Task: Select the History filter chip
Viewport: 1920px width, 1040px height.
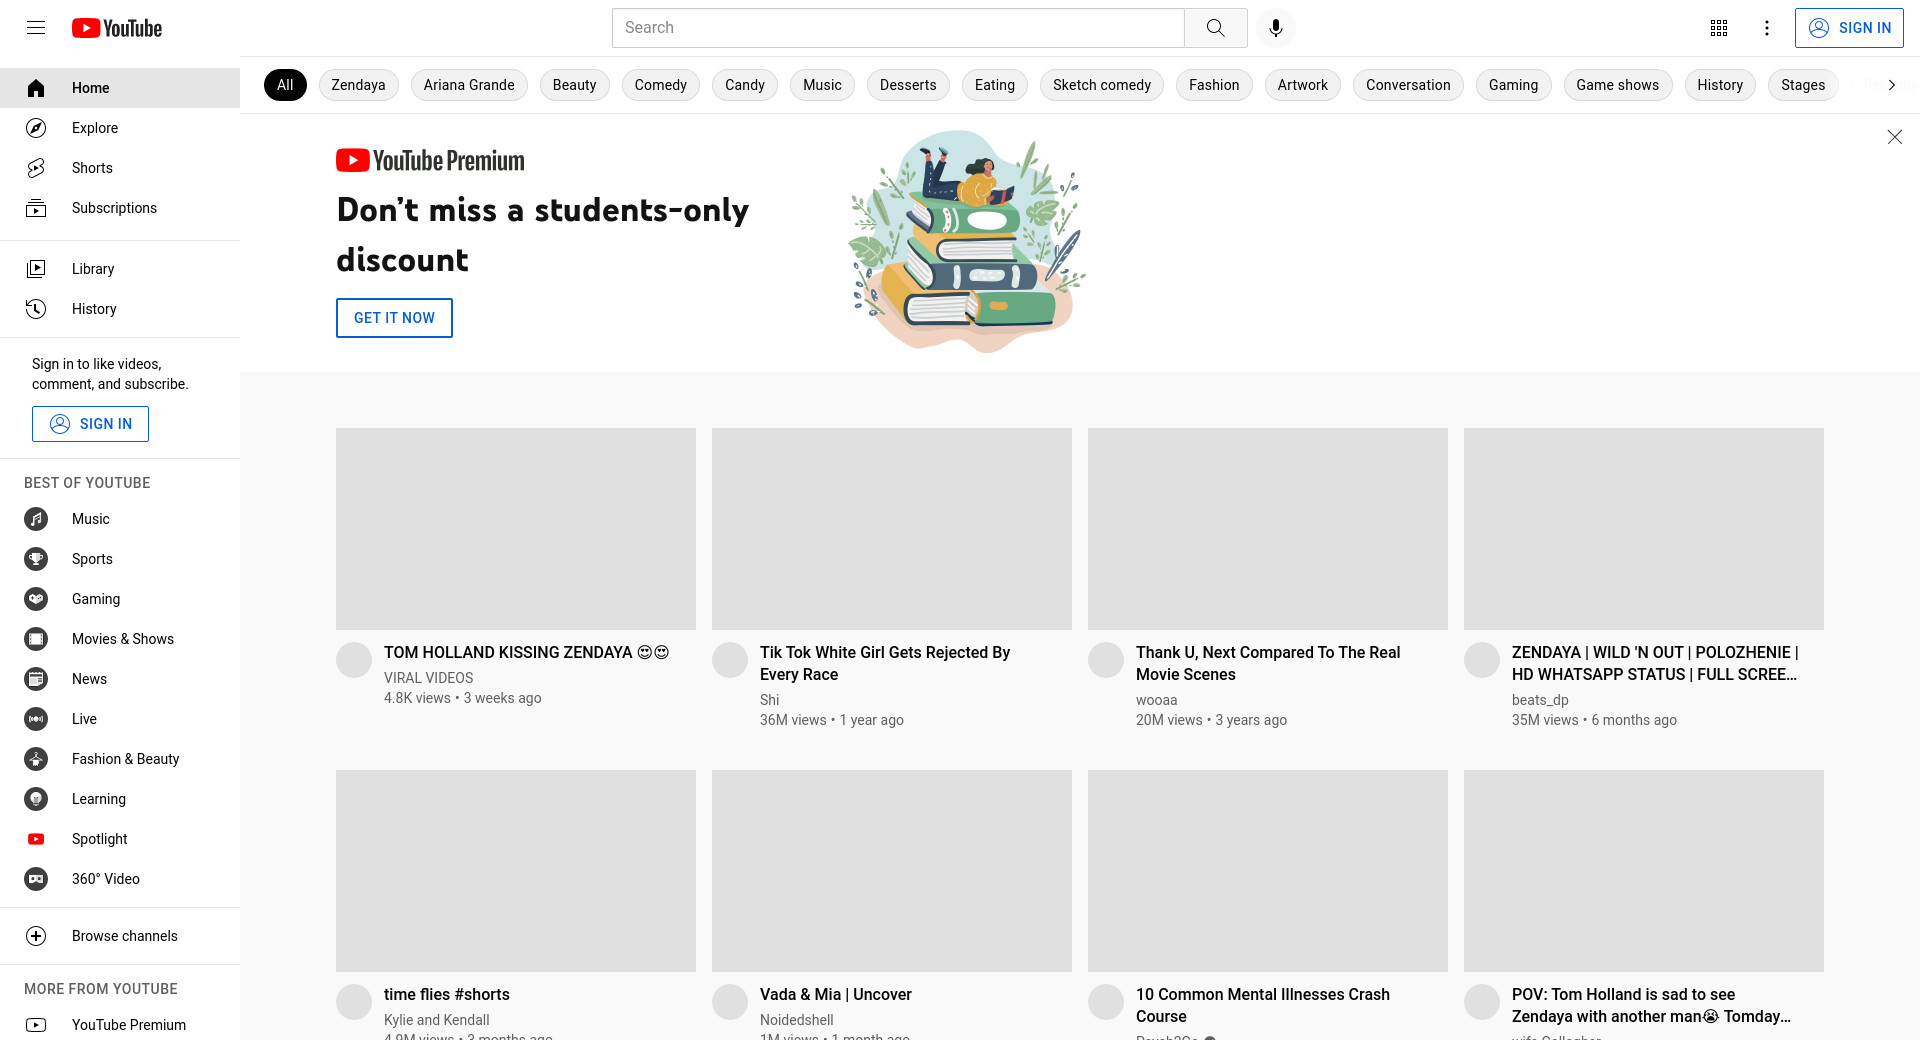Action: (x=1720, y=85)
